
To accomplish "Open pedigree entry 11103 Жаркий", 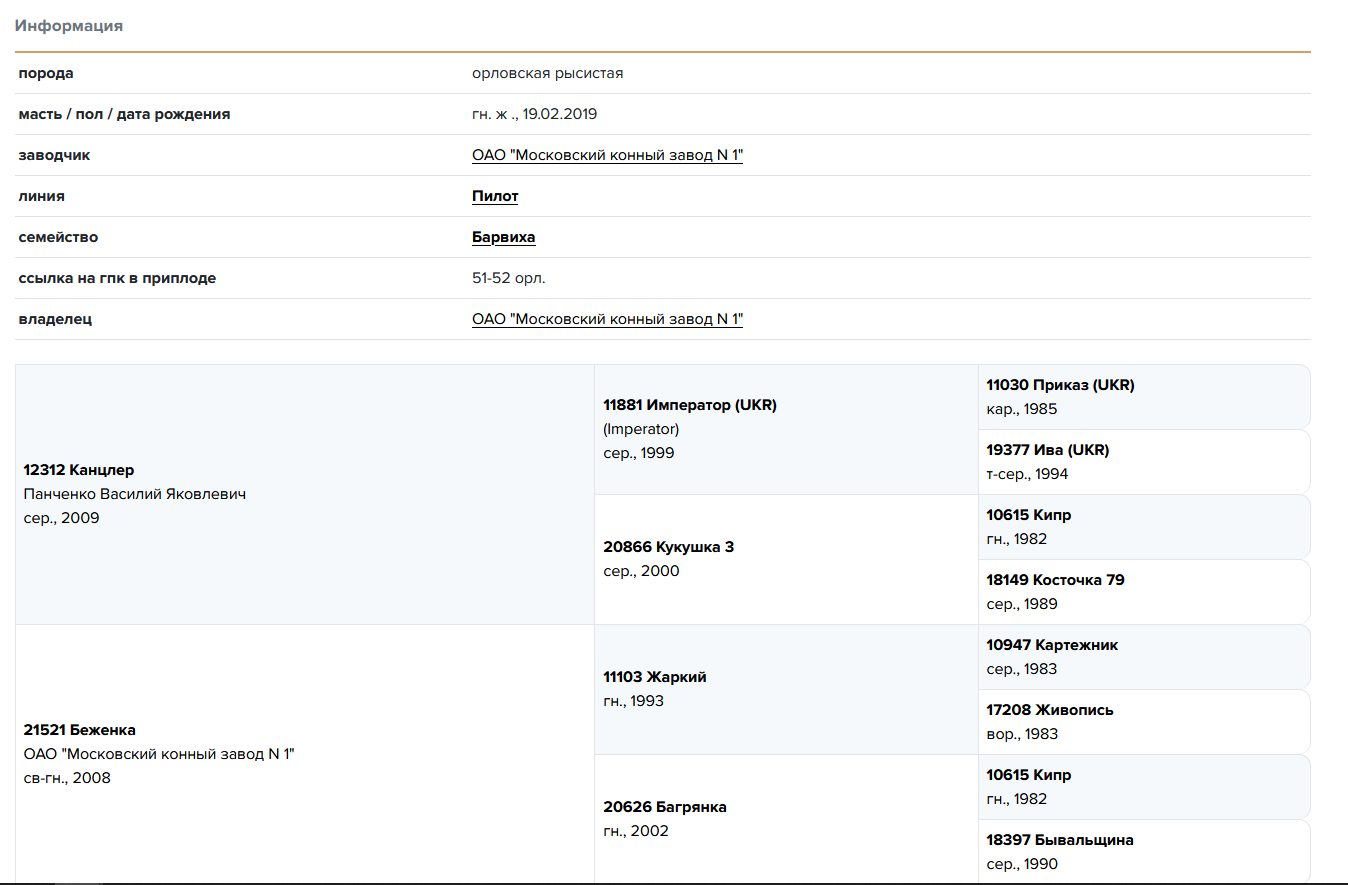I will click(655, 677).
